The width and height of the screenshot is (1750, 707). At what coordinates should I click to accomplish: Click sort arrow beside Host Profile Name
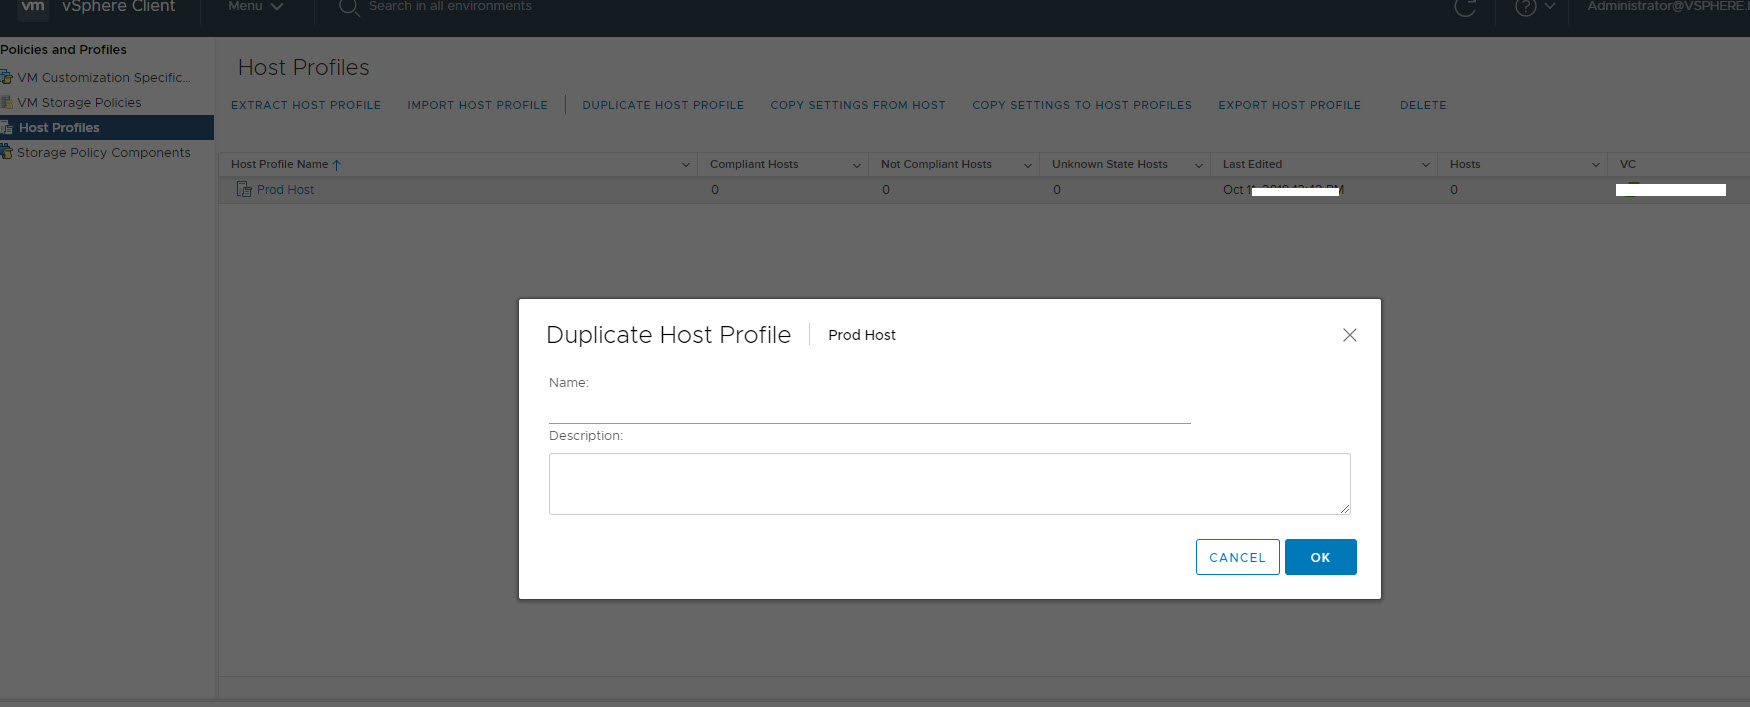click(x=337, y=165)
